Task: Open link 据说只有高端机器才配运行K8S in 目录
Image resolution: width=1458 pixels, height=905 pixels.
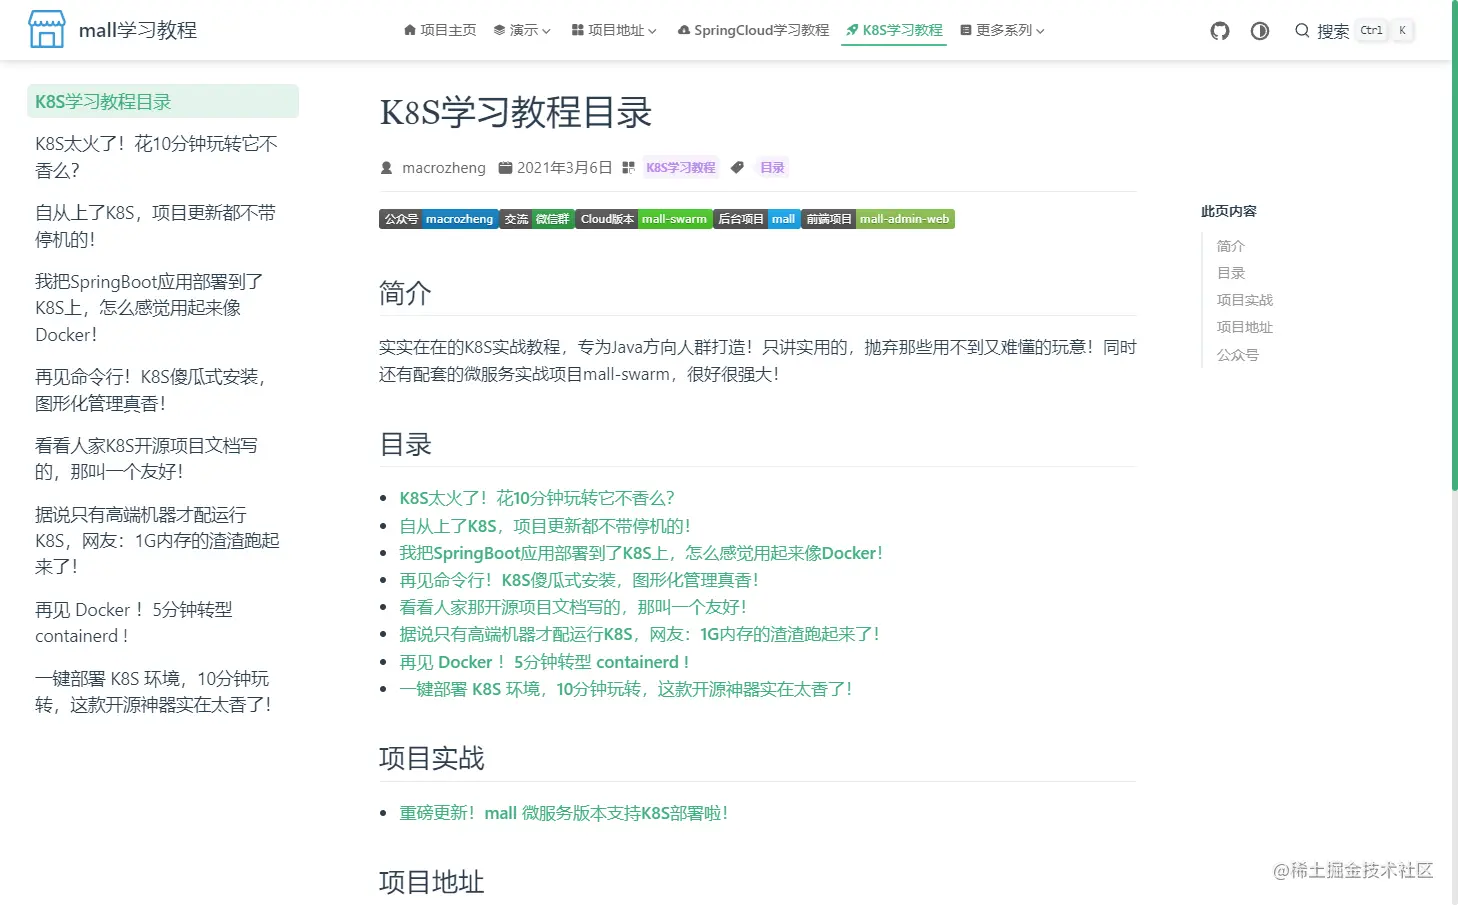Action: [639, 634]
